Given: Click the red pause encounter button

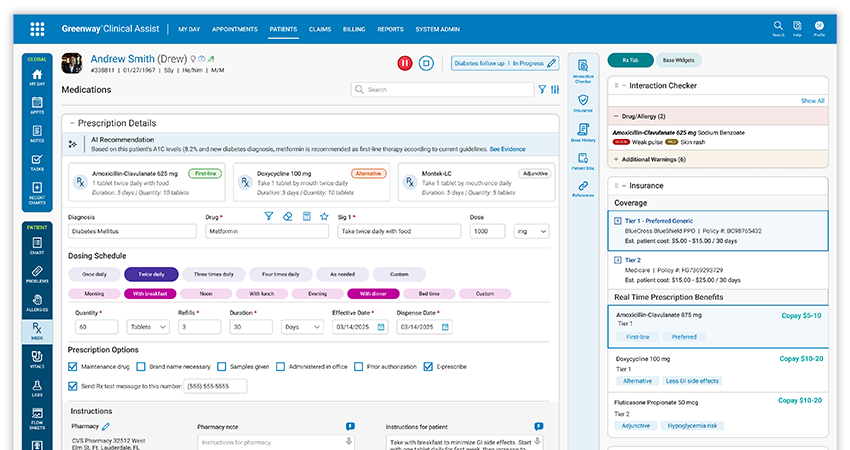Looking at the screenshot, I should pos(404,63).
